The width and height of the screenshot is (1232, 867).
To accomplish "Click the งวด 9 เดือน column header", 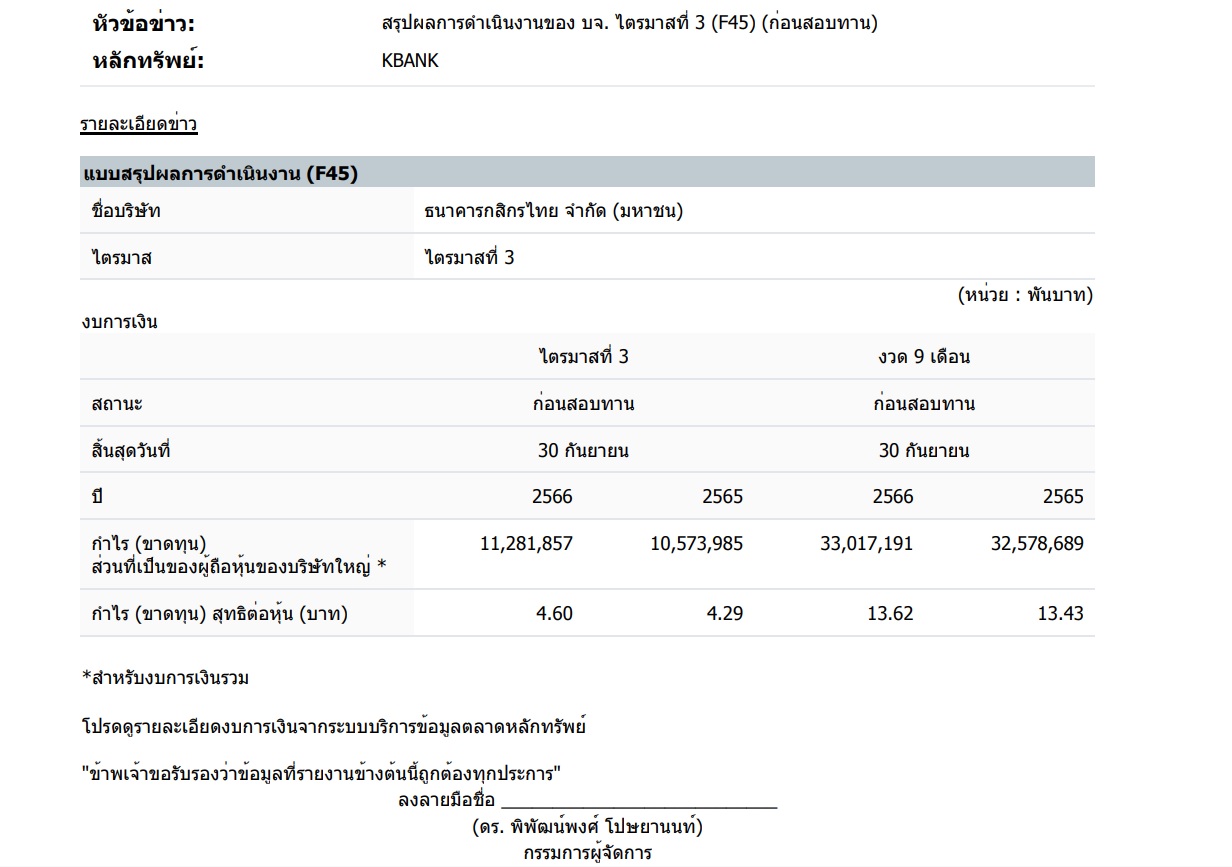I will [x=924, y=357].
